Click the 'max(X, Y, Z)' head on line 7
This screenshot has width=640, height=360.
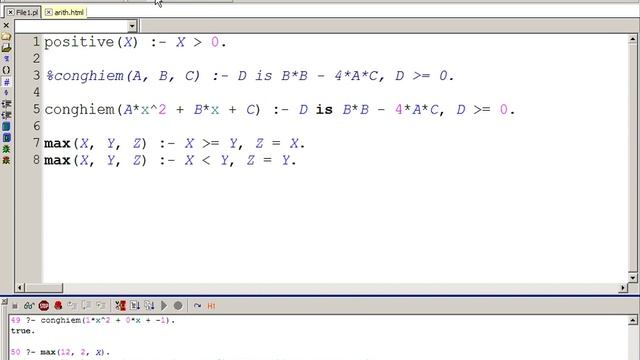point(95,144)
